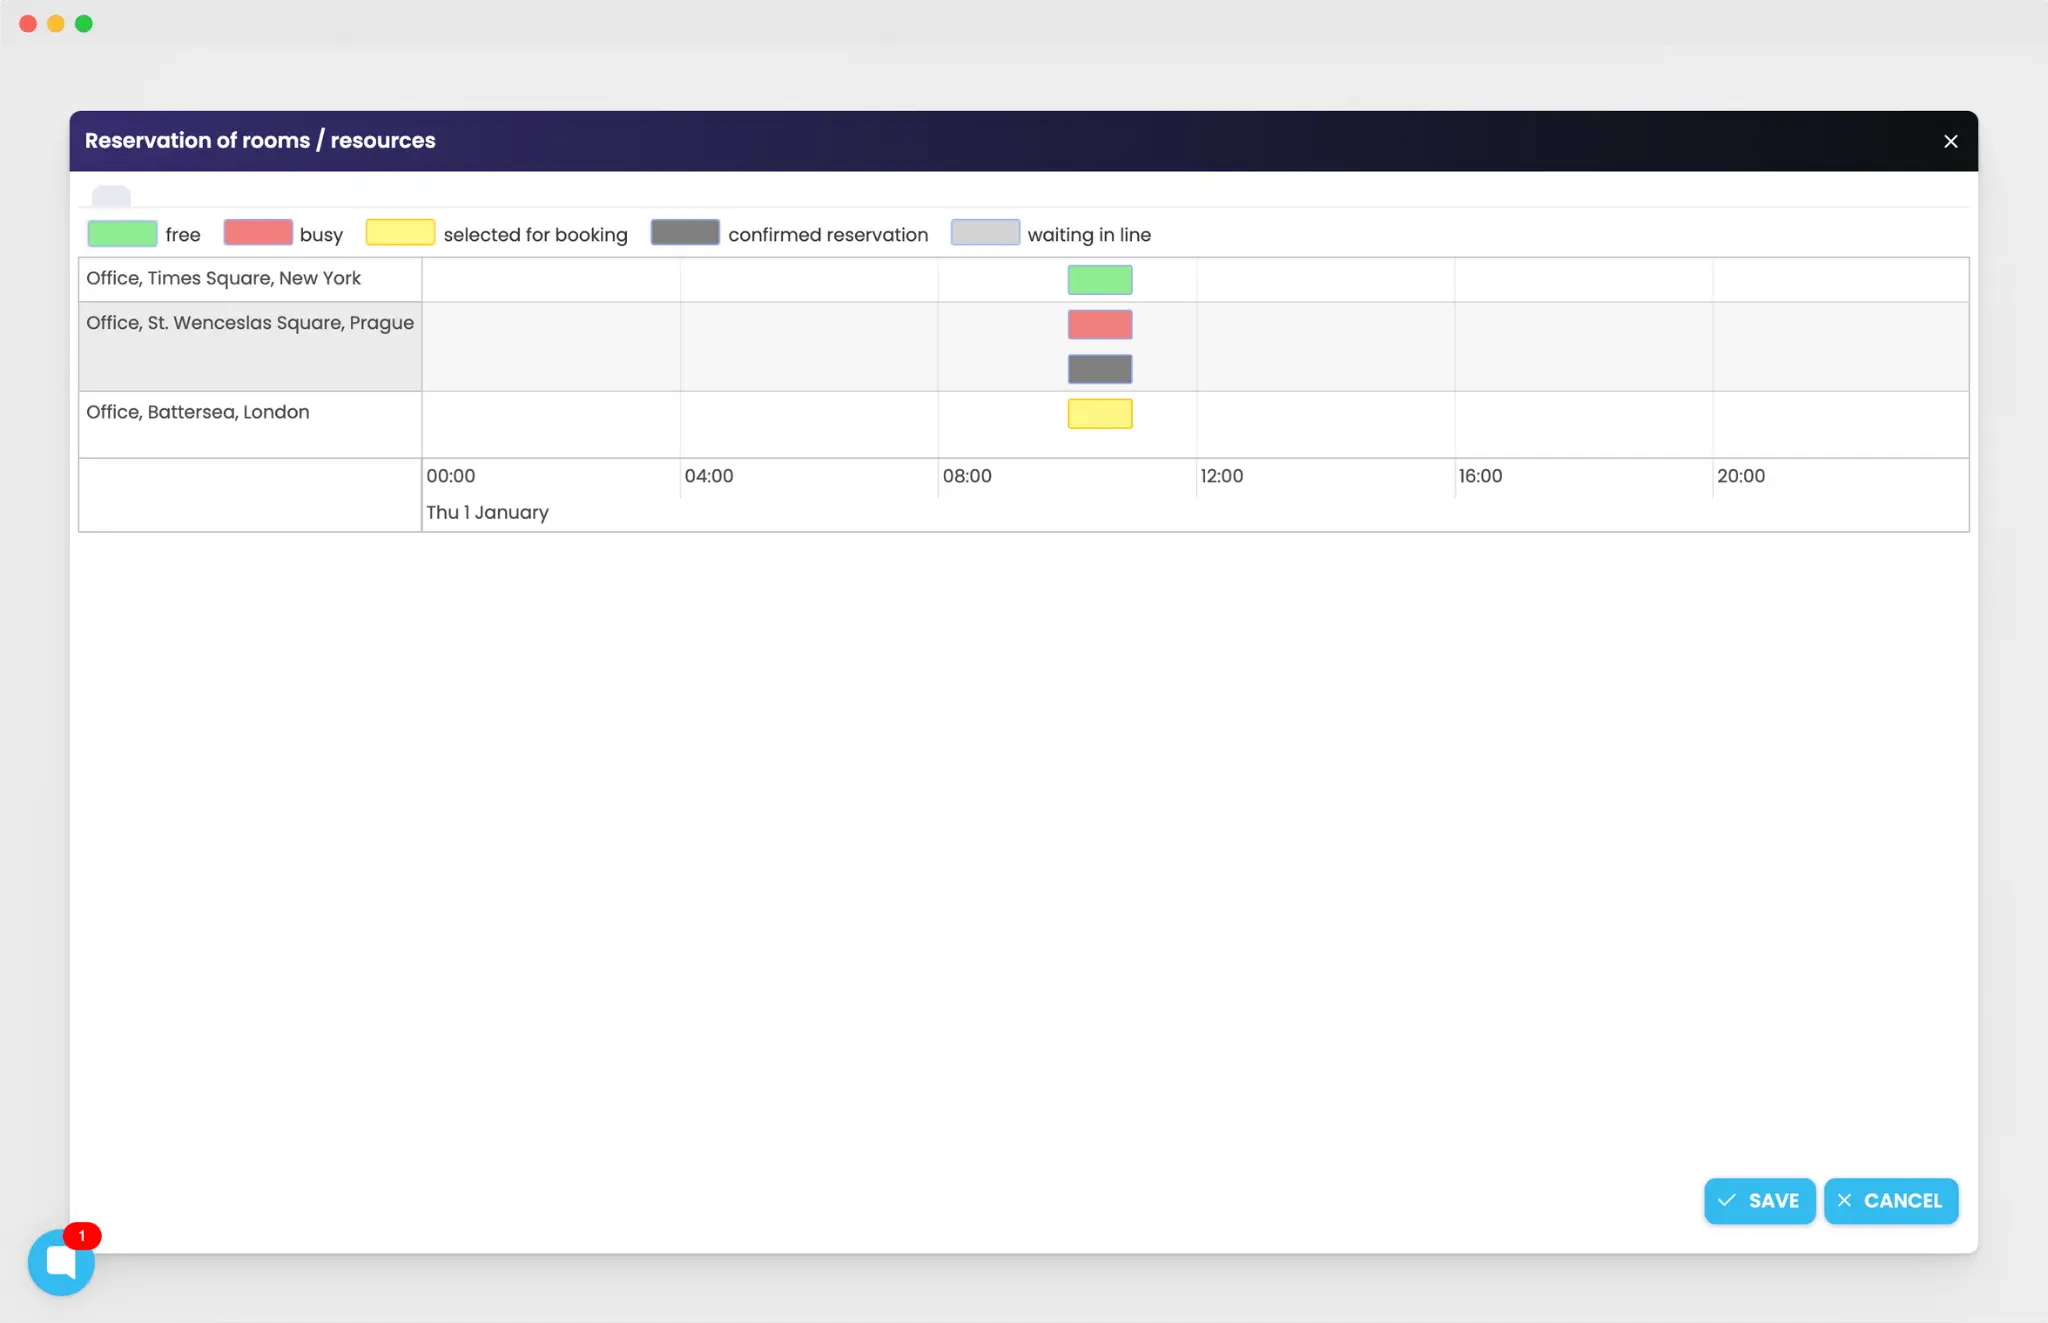Click the 'waiting in line' legend swatch
Viewport: 2048px width, 1323px height.
click(x=985, y=232)
